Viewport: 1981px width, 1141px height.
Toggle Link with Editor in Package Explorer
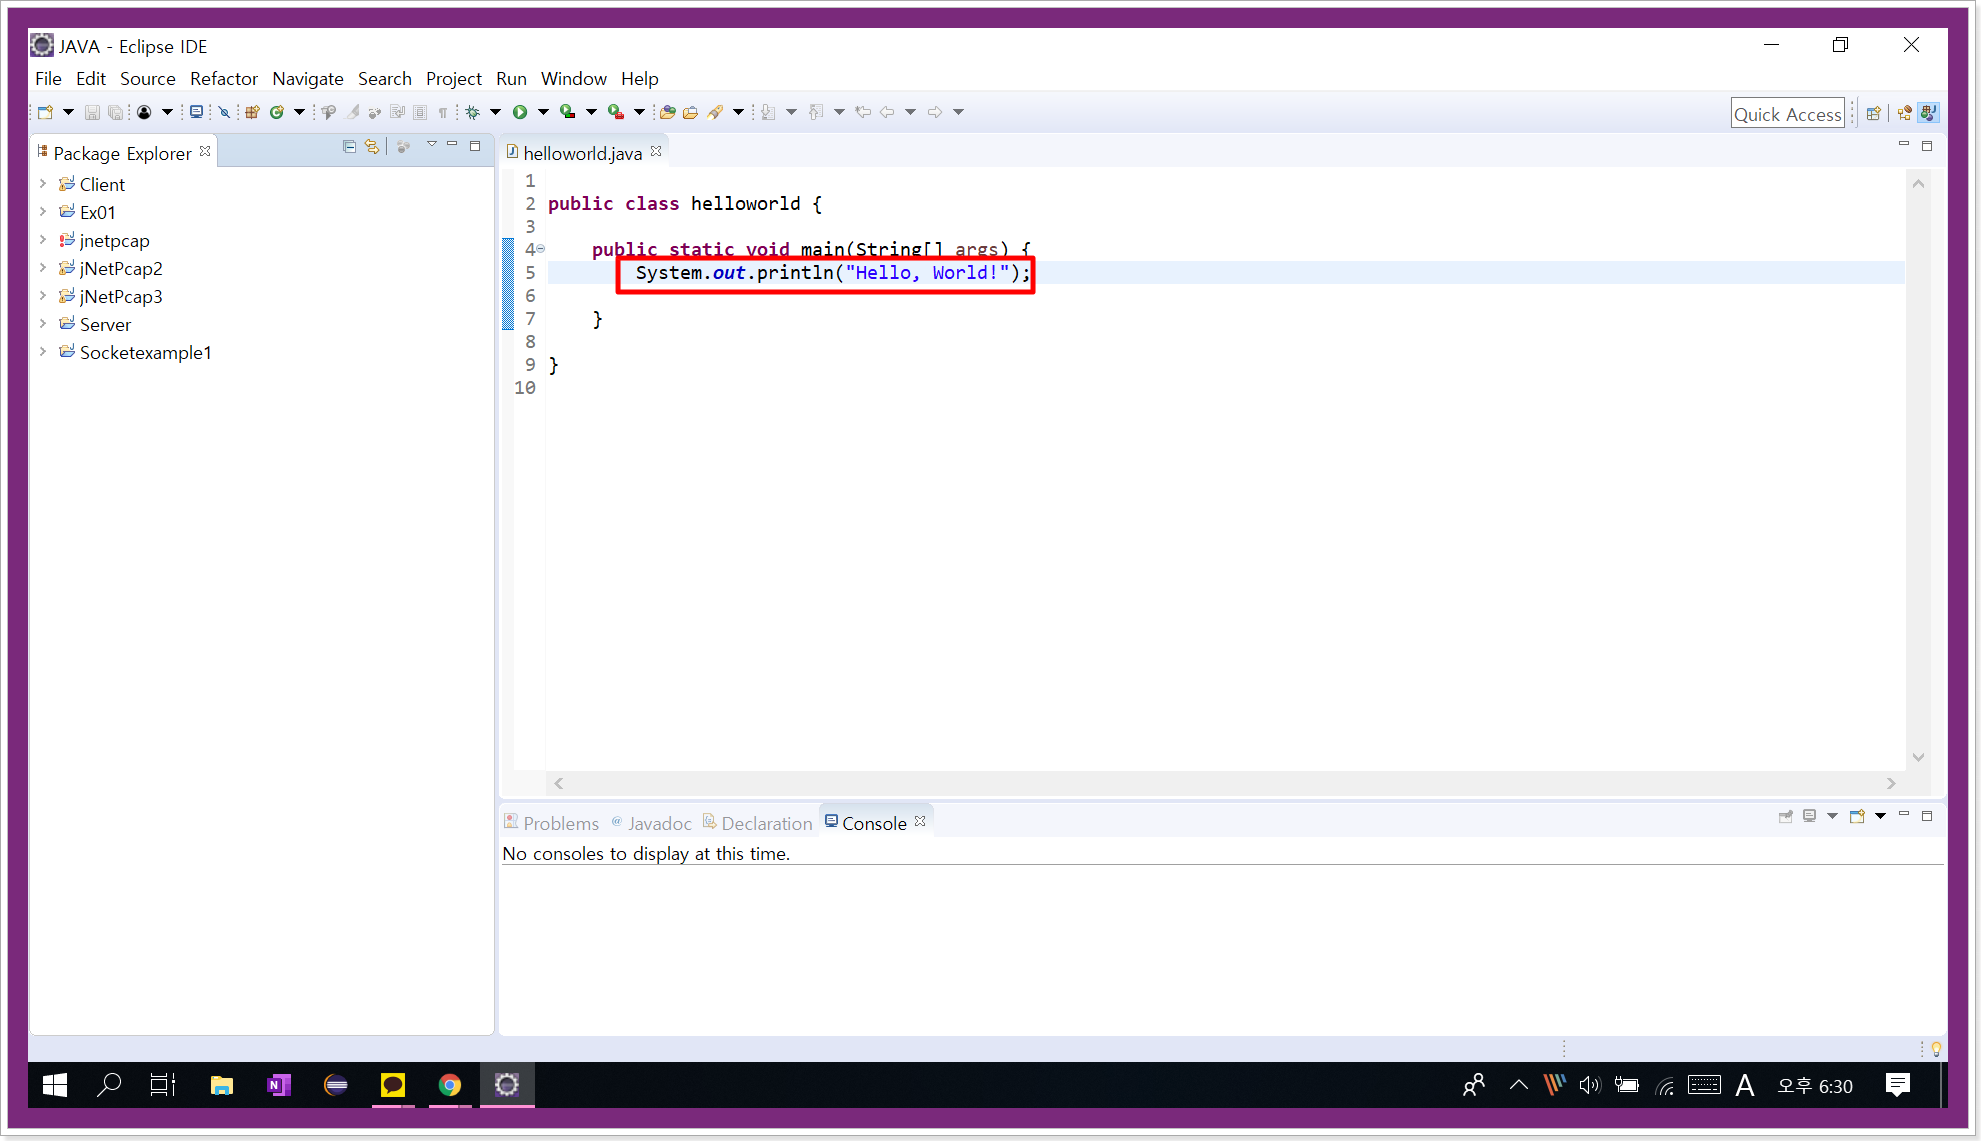point(372,146)
